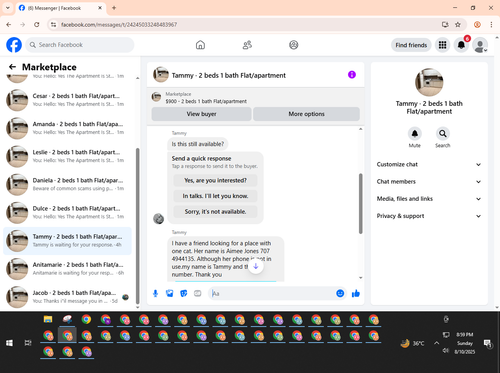The width and height of the screenshot is (500, 373).
Task: Click the browser address bar URL
Action: (x=119, y=25)
